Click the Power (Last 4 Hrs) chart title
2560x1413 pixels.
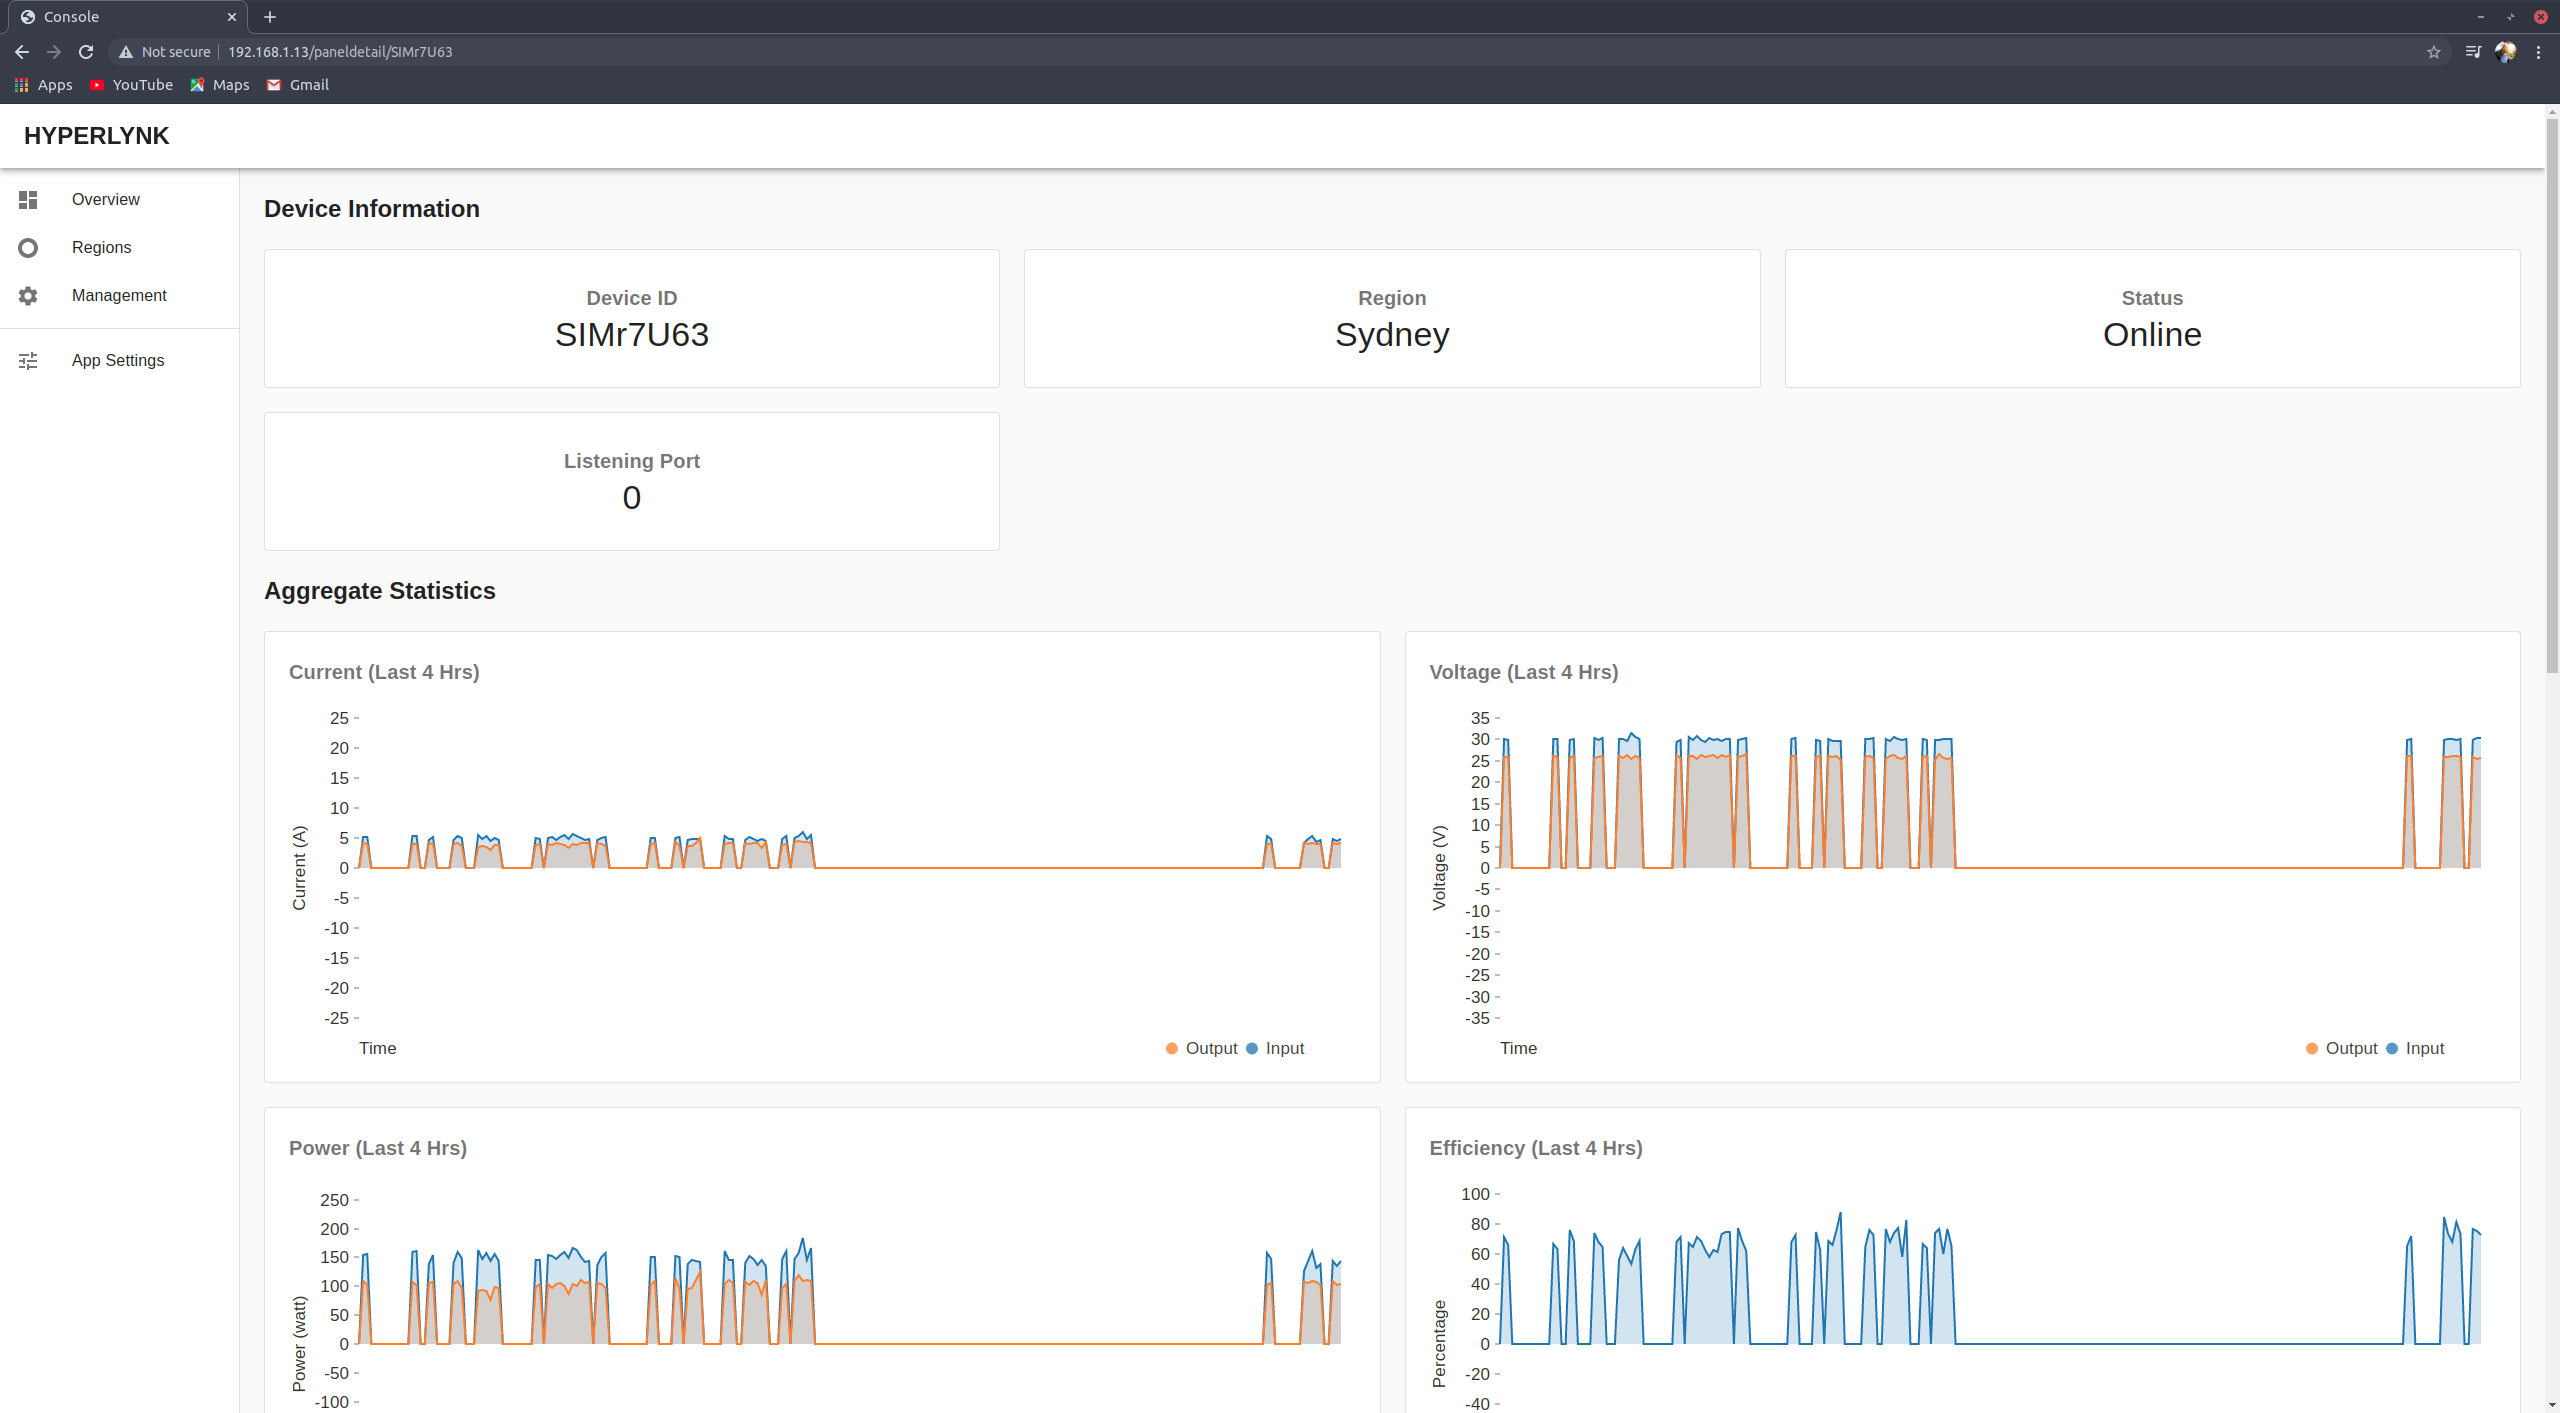(378, 1148)
